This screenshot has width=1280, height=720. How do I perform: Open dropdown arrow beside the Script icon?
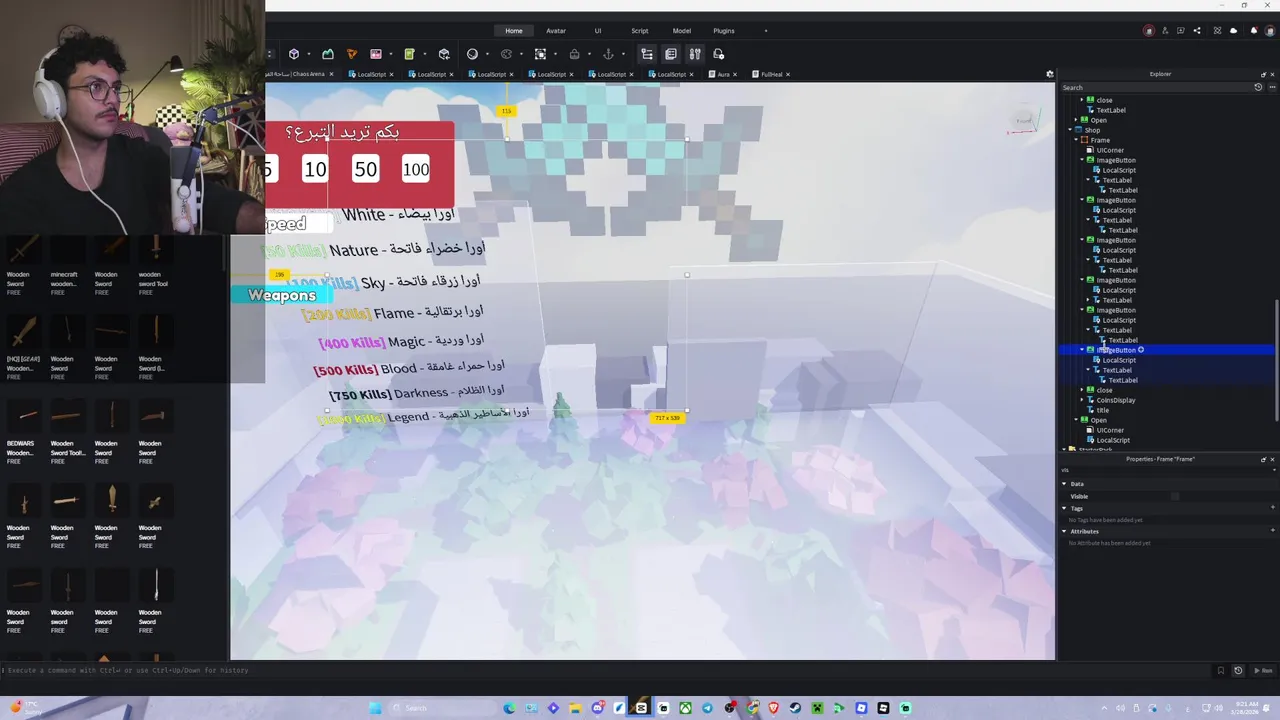click(424, 54)
